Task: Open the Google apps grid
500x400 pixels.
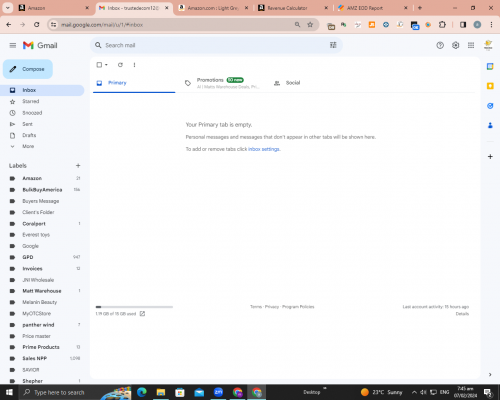Action: pos(471,45)
